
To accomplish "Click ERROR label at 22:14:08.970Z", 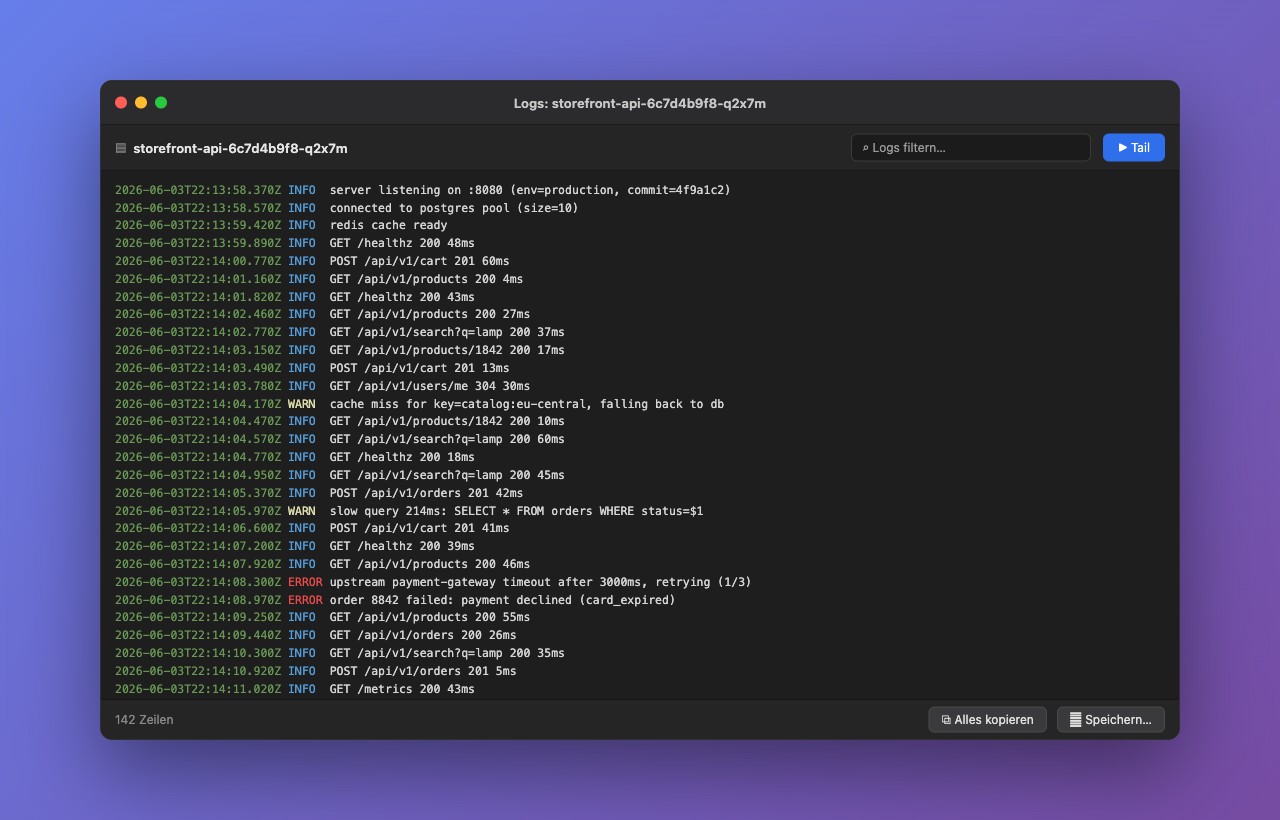I will 305,600.
